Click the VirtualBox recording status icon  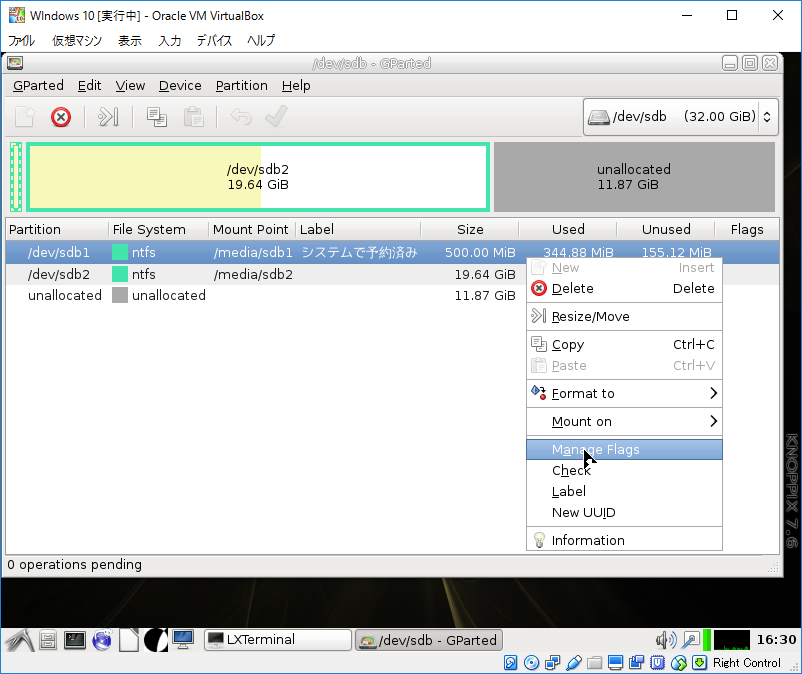point(636,663)
